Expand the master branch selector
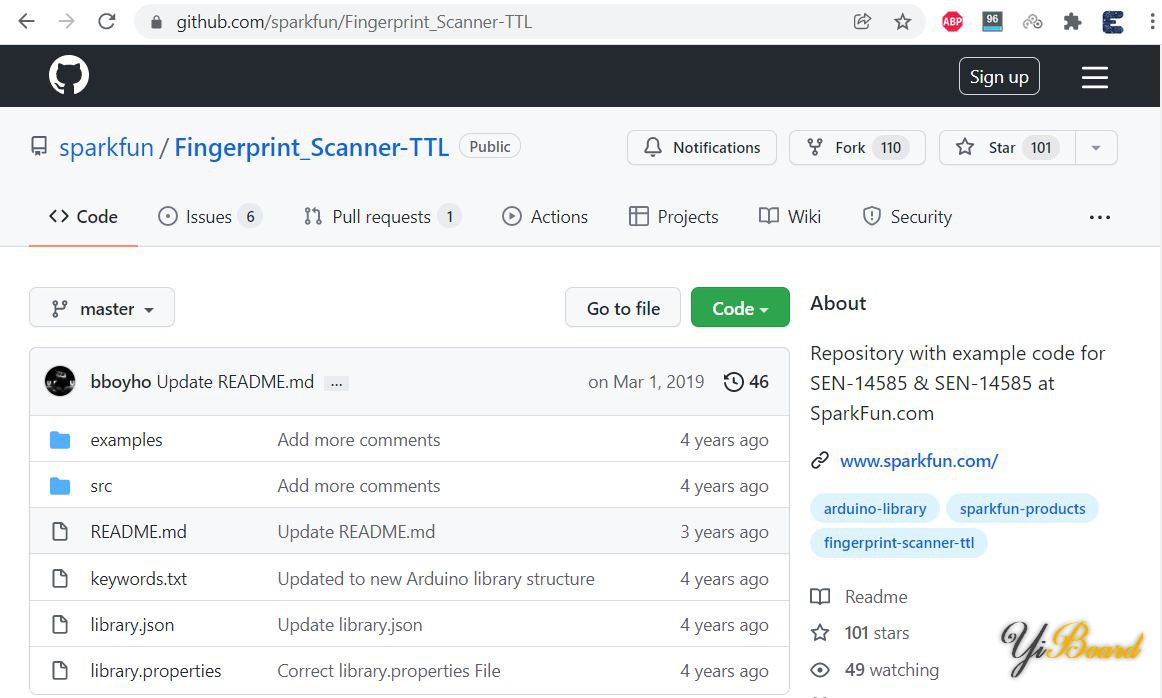 [x=102, y=308]
